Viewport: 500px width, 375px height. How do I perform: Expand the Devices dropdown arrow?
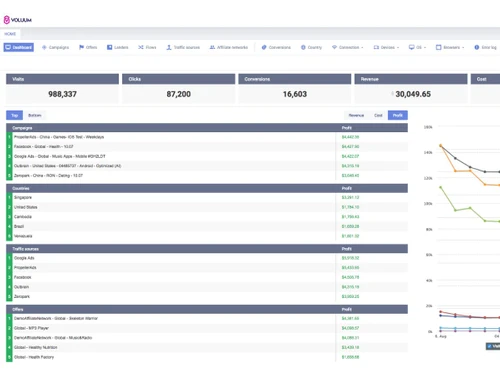tap(398, 48)
